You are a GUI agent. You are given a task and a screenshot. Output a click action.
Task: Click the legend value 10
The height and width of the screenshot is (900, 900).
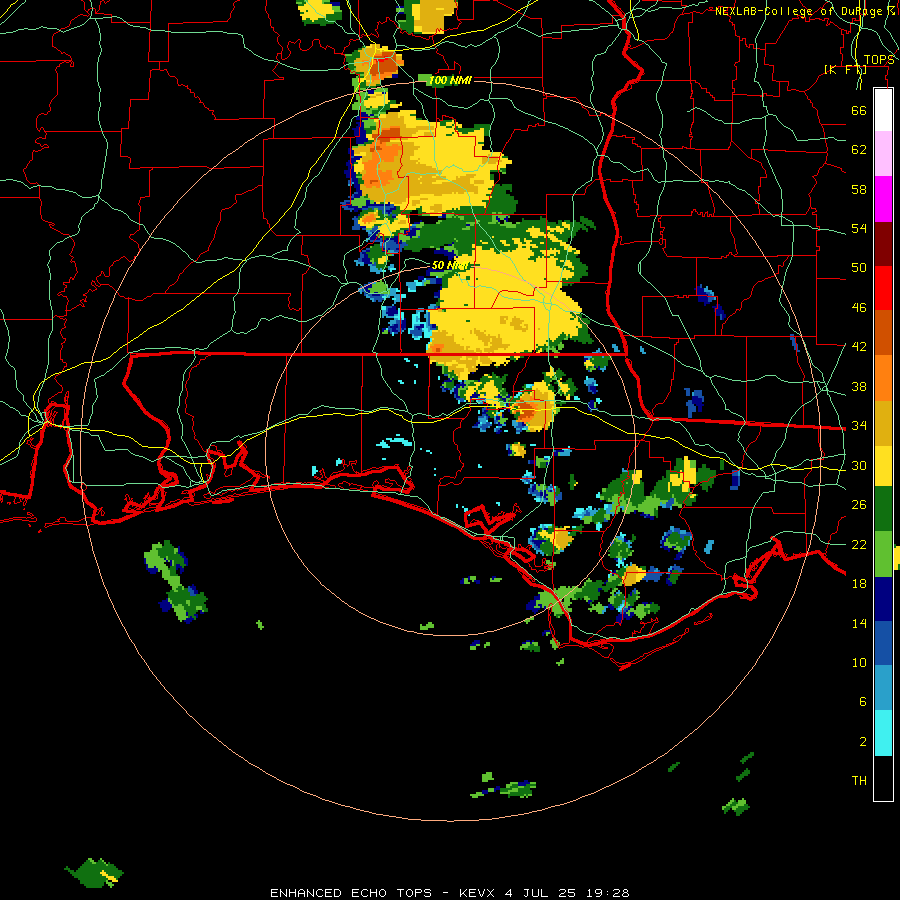click(859, 662)
